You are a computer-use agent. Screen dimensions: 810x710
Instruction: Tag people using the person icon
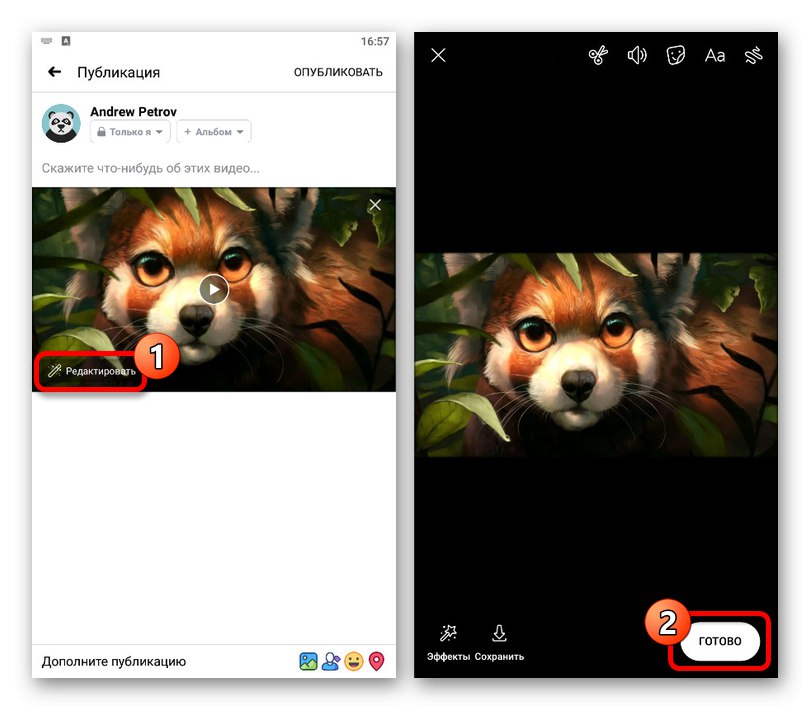tap(331, 661)
